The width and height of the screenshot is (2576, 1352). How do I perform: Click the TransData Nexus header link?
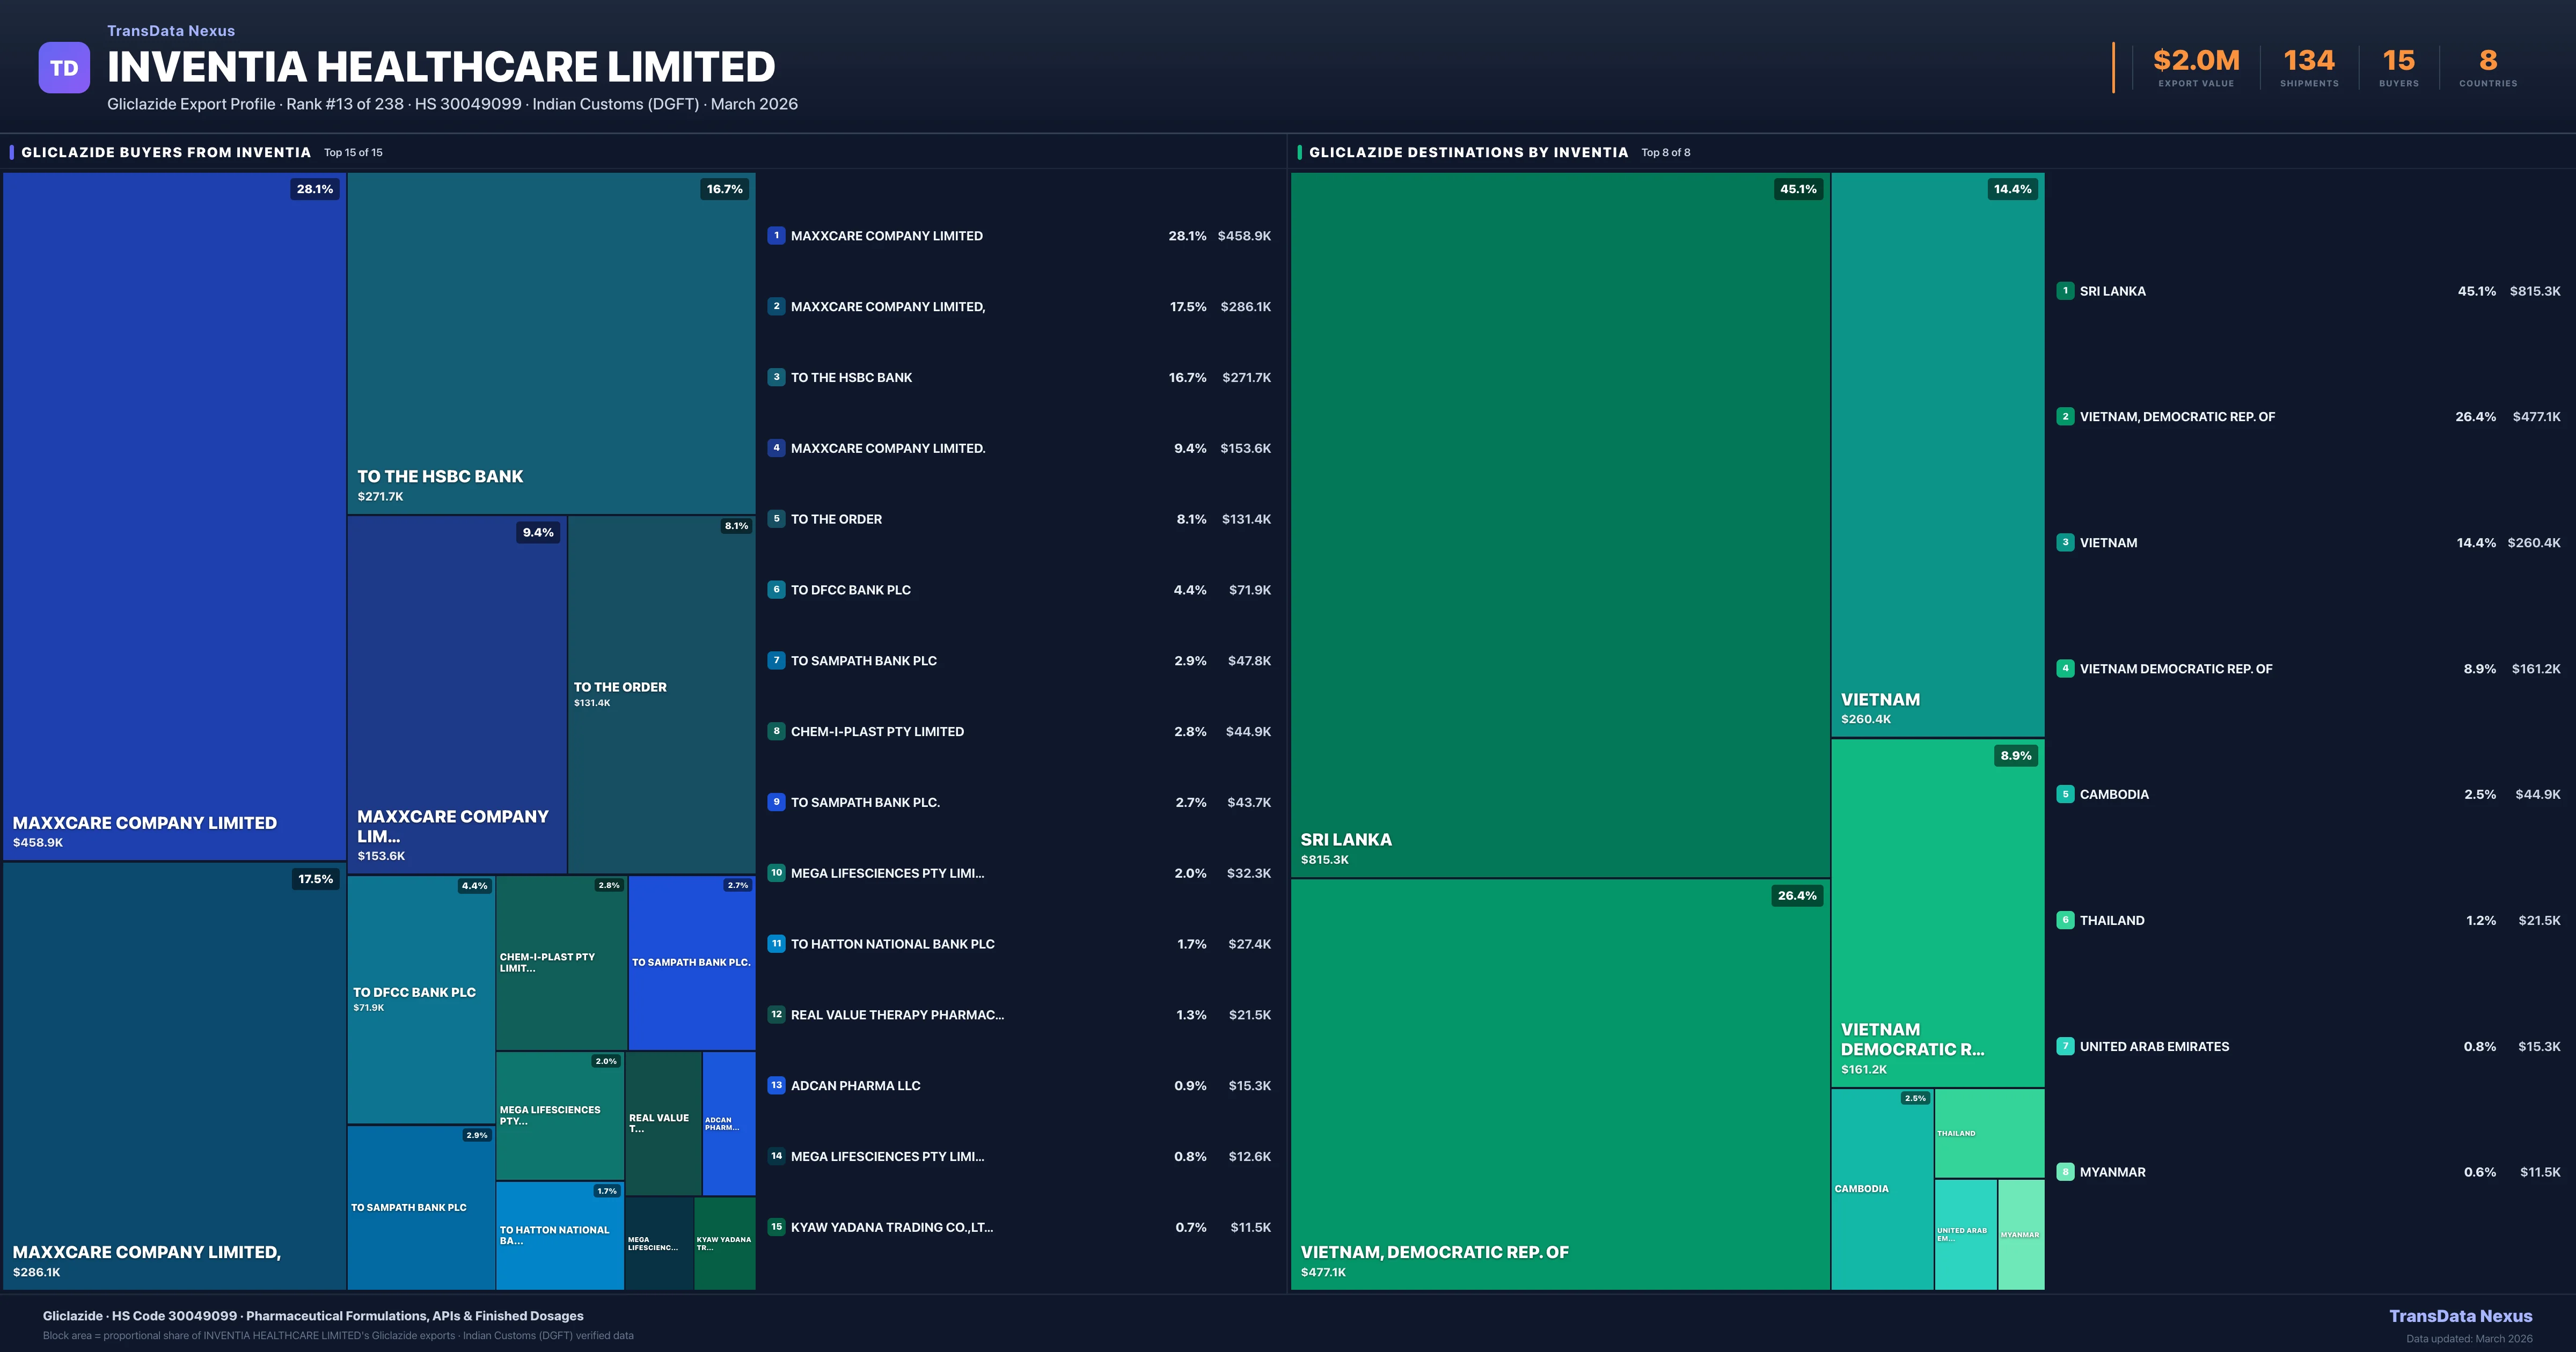point(171,31)
